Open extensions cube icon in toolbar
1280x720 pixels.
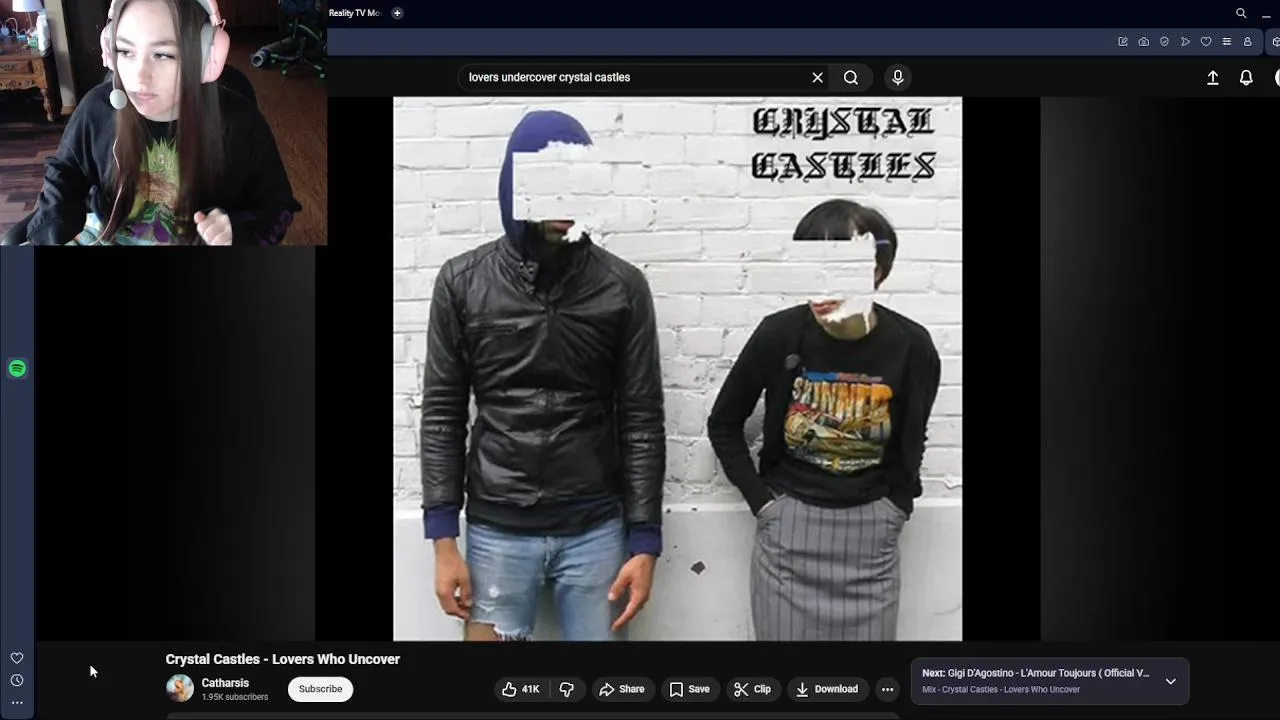pos(1275,42)
